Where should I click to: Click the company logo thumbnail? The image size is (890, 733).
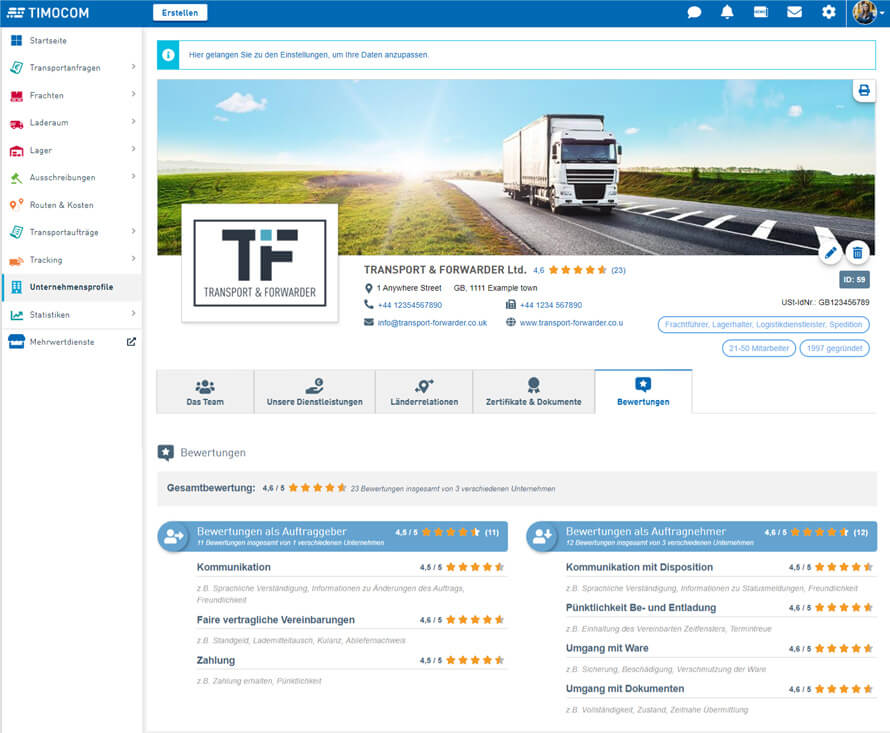[259, 263]
